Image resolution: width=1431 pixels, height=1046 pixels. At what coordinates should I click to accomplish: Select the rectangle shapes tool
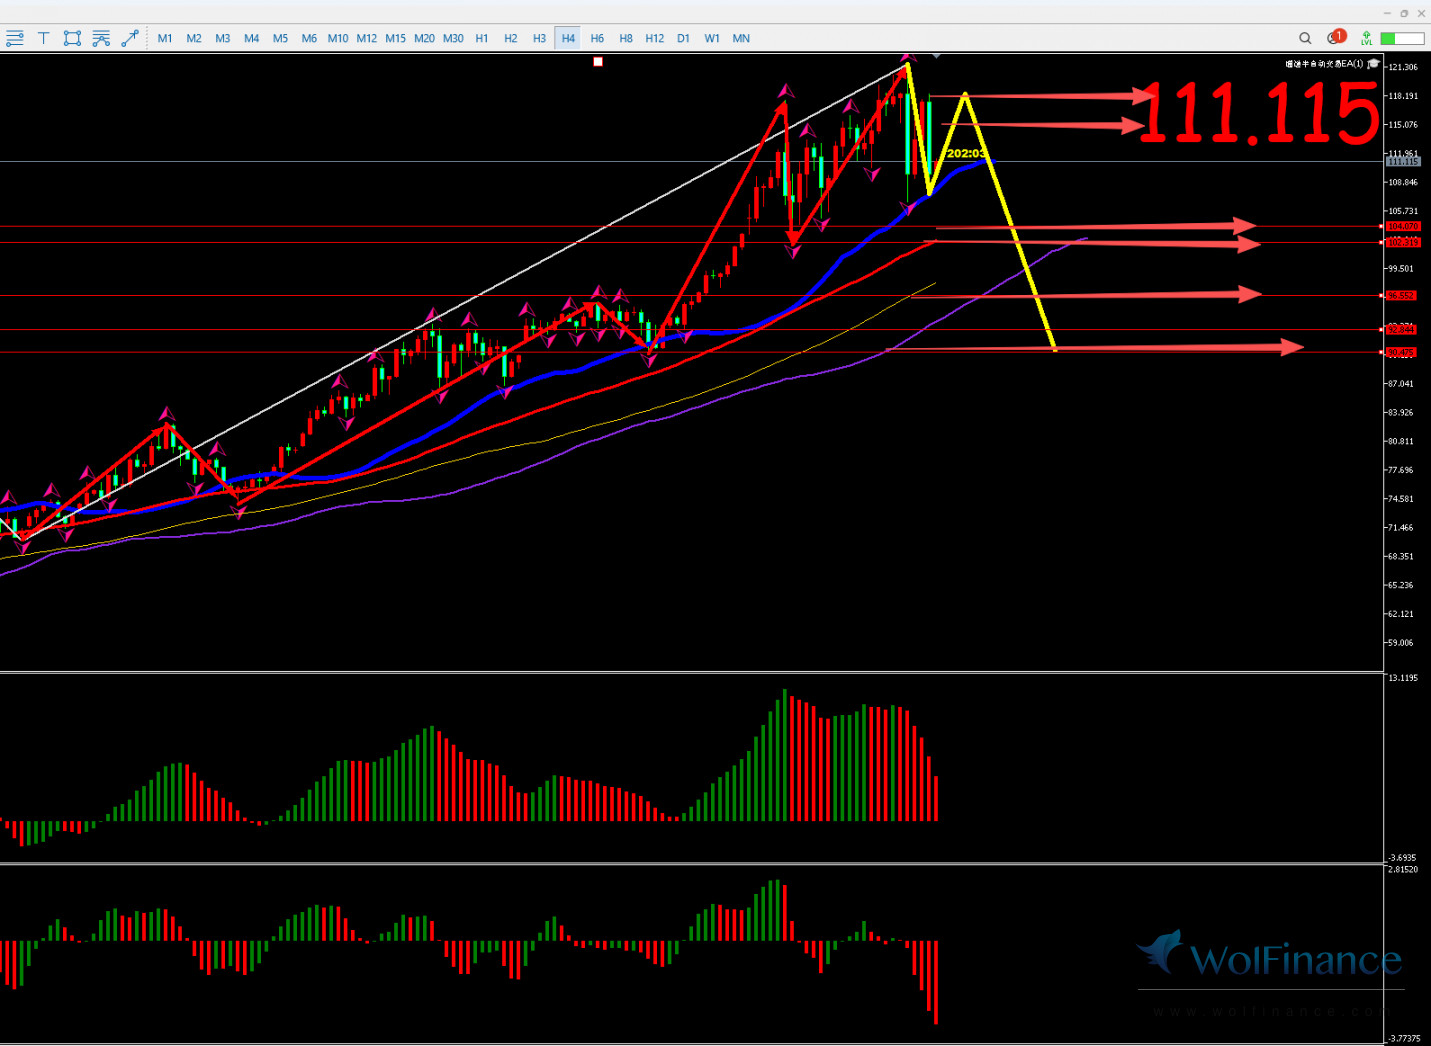[x=72, y=38]
